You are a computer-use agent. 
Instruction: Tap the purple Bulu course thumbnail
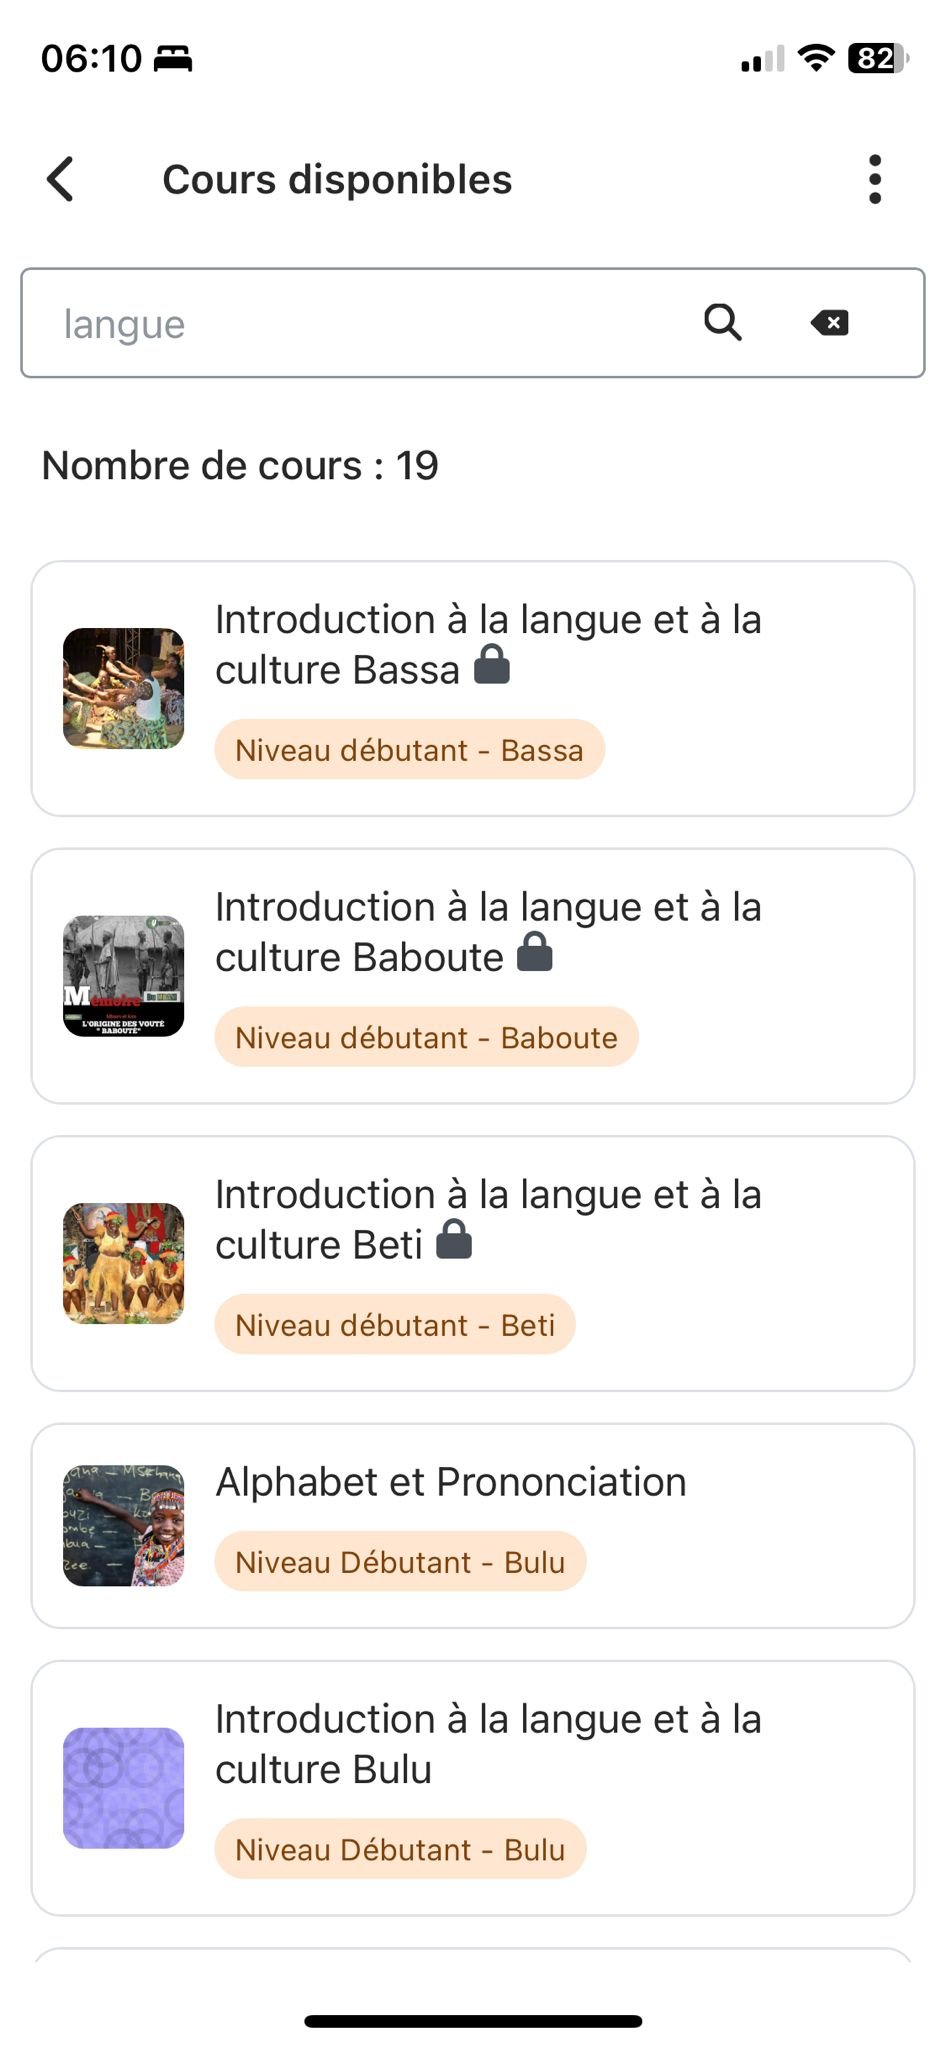124,1788
